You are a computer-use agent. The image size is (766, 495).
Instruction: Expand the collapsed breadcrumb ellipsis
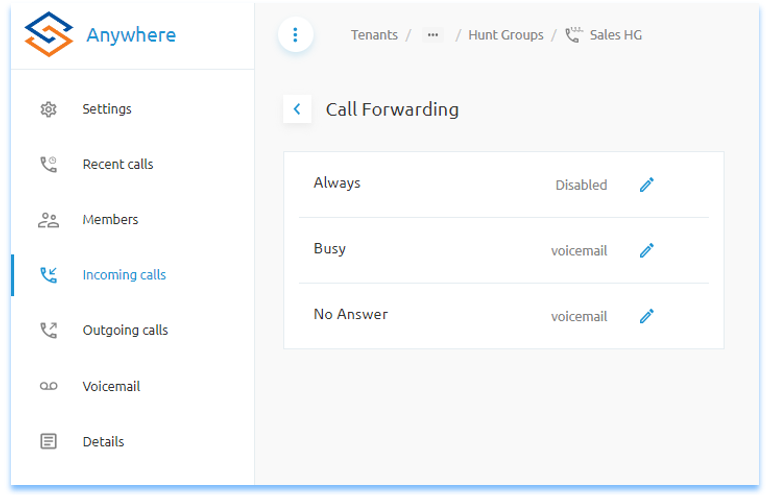[x=433, y=35]
